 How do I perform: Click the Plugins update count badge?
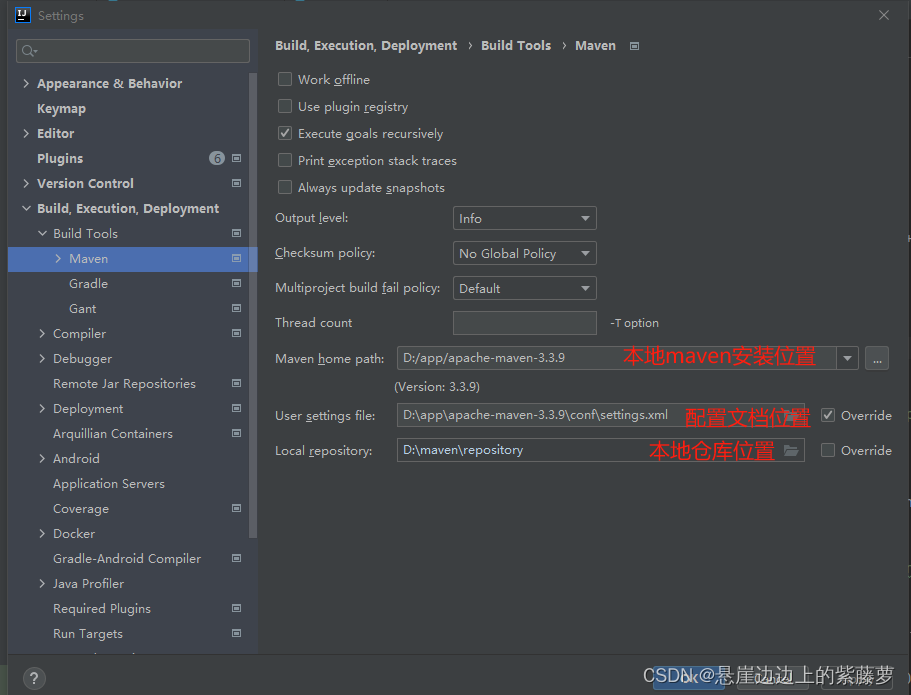pyautogui.click(x=217, y=158)
